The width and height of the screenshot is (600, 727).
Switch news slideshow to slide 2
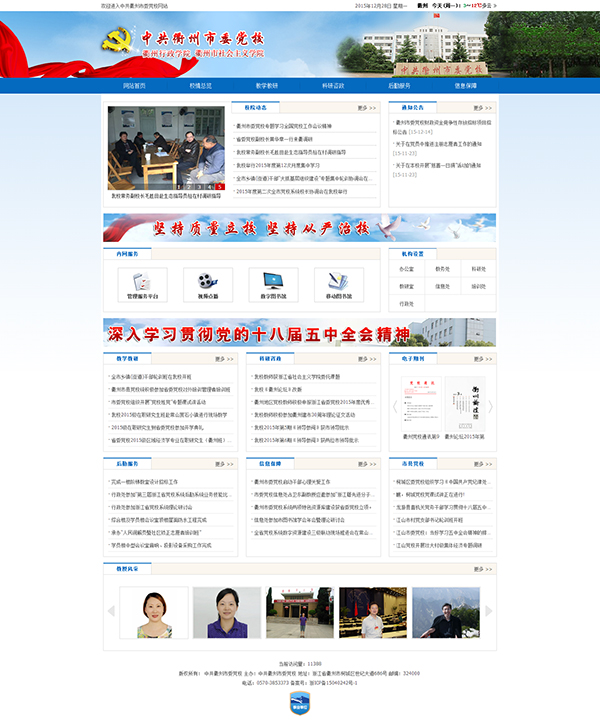point(189,187)
